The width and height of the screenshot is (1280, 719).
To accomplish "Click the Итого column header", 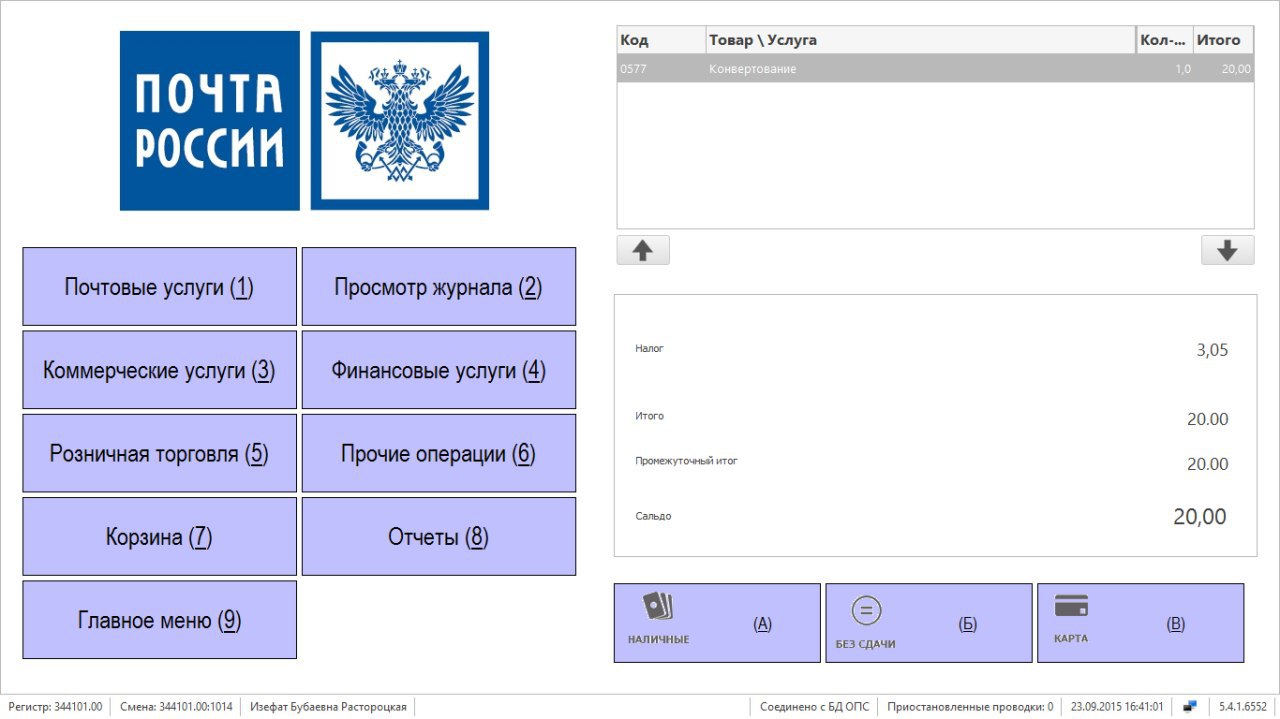I will pos(1223,40).
